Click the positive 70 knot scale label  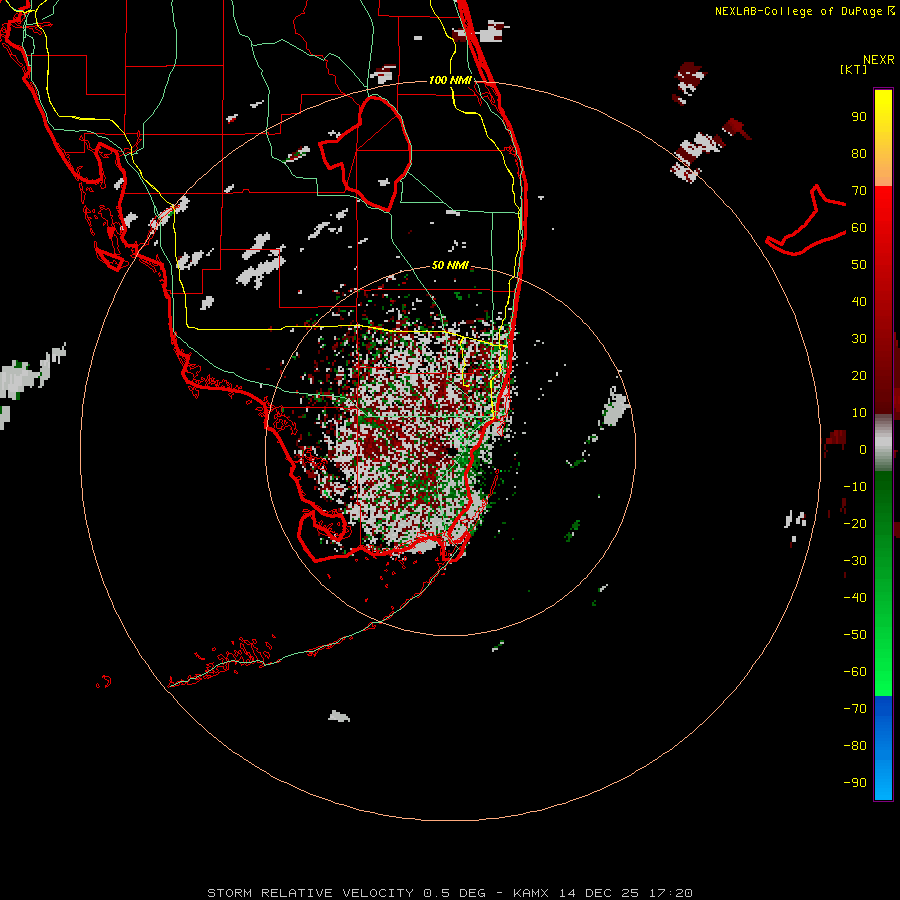tap(859, 191)
